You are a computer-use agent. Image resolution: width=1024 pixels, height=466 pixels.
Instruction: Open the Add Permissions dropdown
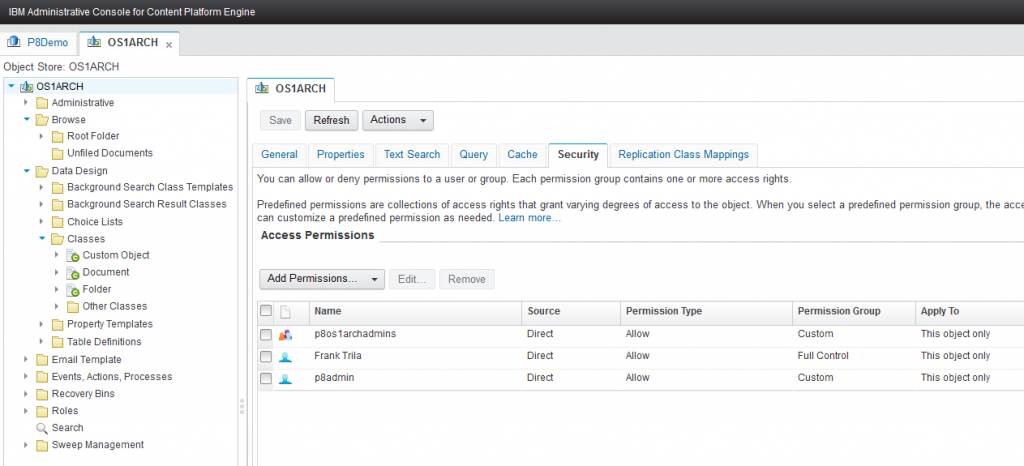(x=322, y=279)
